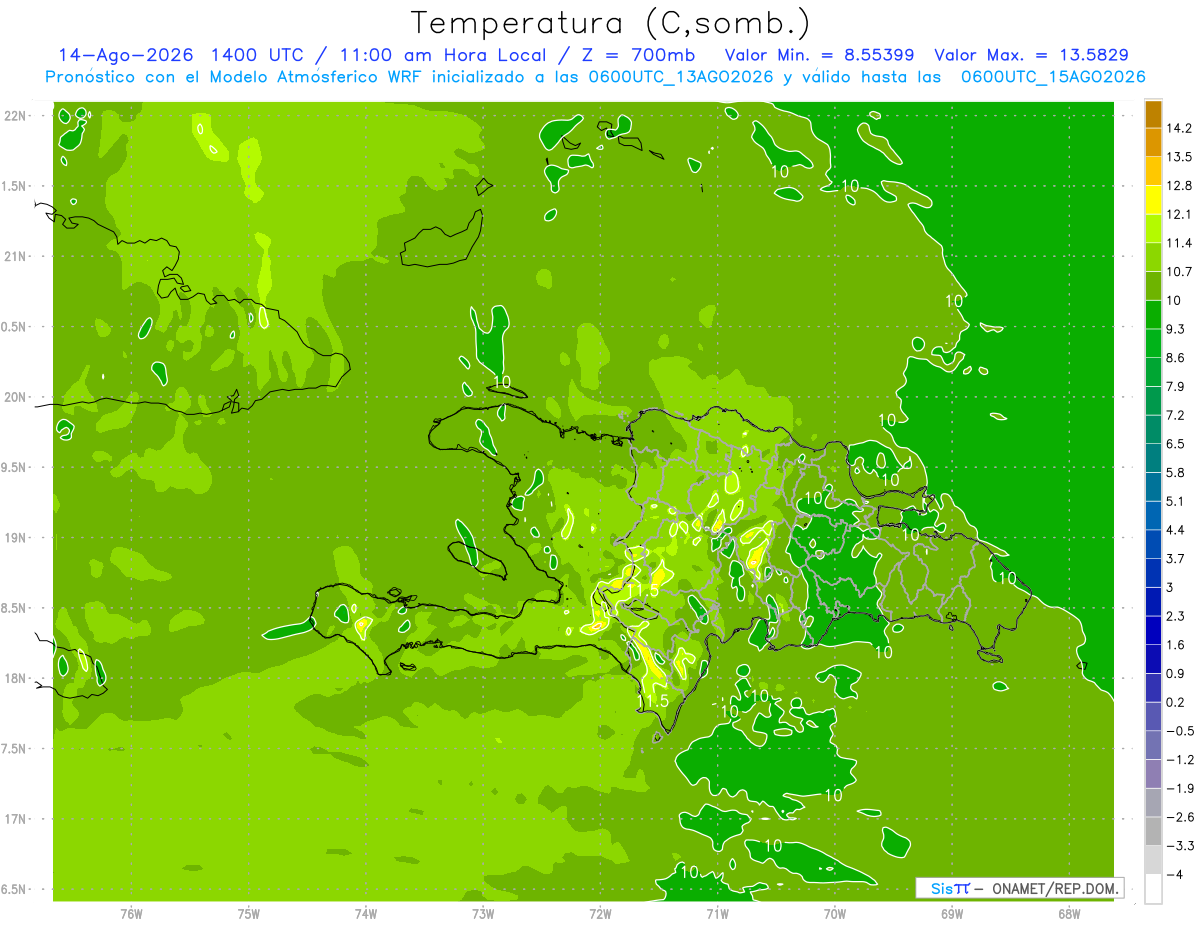This screenshot has width=1200, height=927.
Task: Click the '69W' longitude label
Action: tap(952, 912)
